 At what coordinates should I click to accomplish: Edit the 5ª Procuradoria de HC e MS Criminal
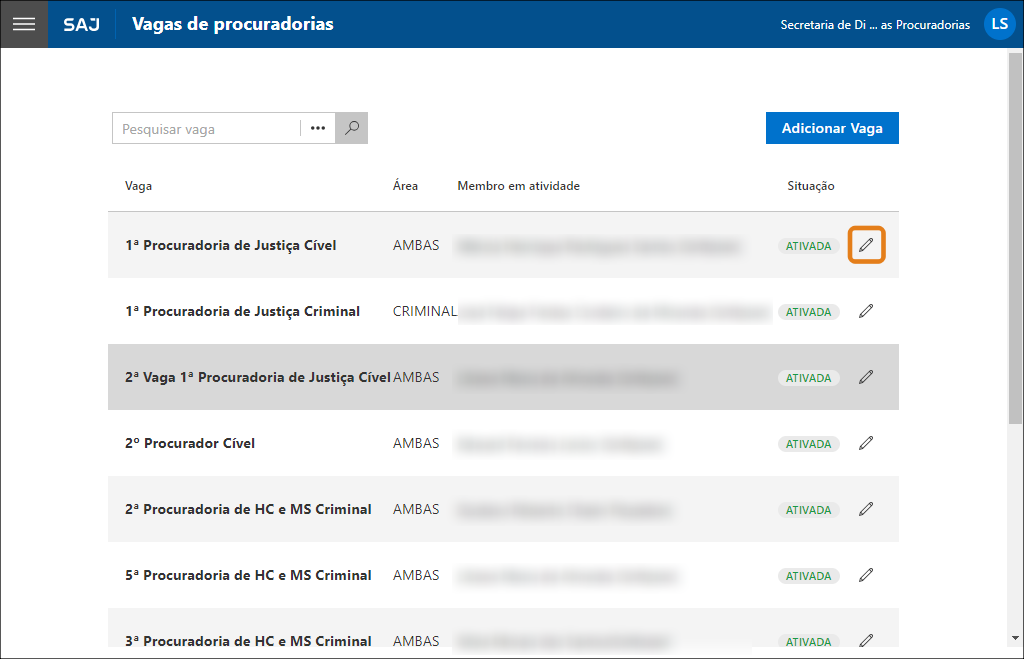point(866,575)
